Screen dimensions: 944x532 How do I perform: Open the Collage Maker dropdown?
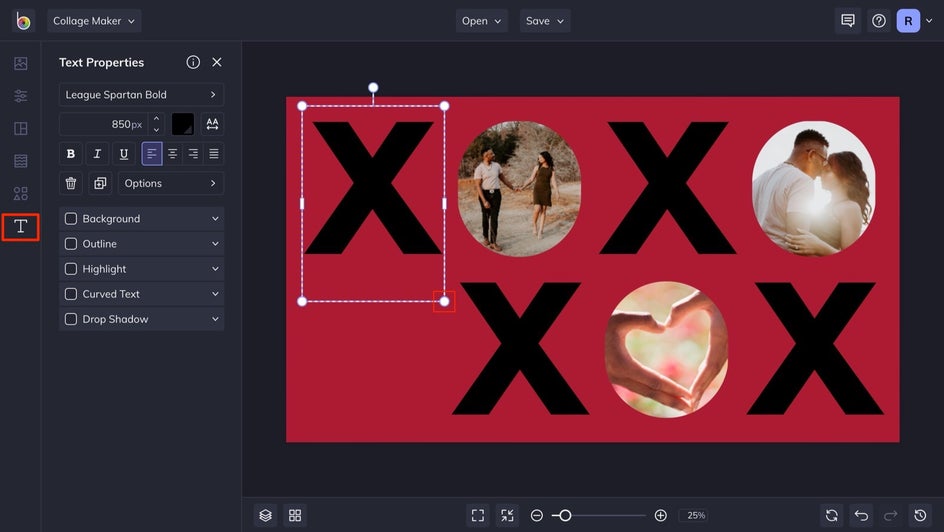[x=94, y=21]
